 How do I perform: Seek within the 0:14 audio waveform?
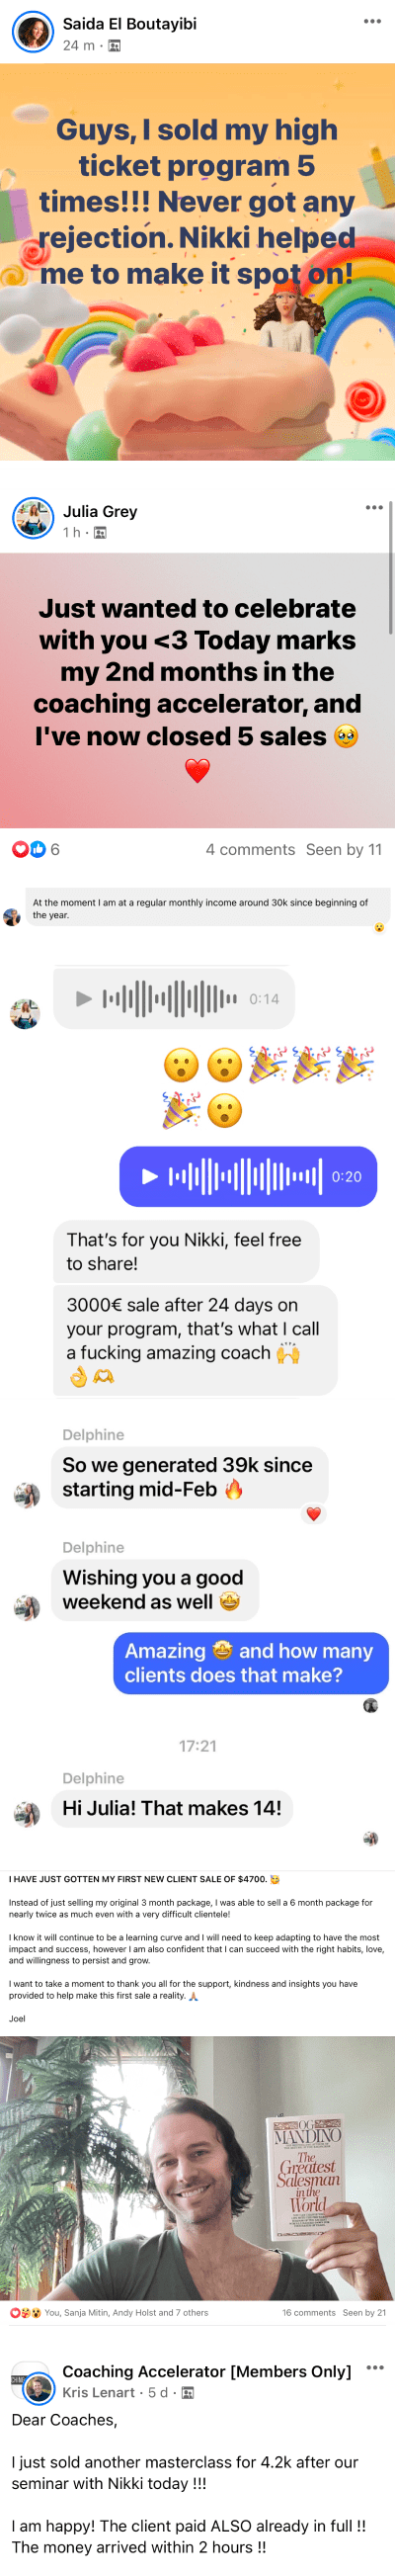pos(170,998)
